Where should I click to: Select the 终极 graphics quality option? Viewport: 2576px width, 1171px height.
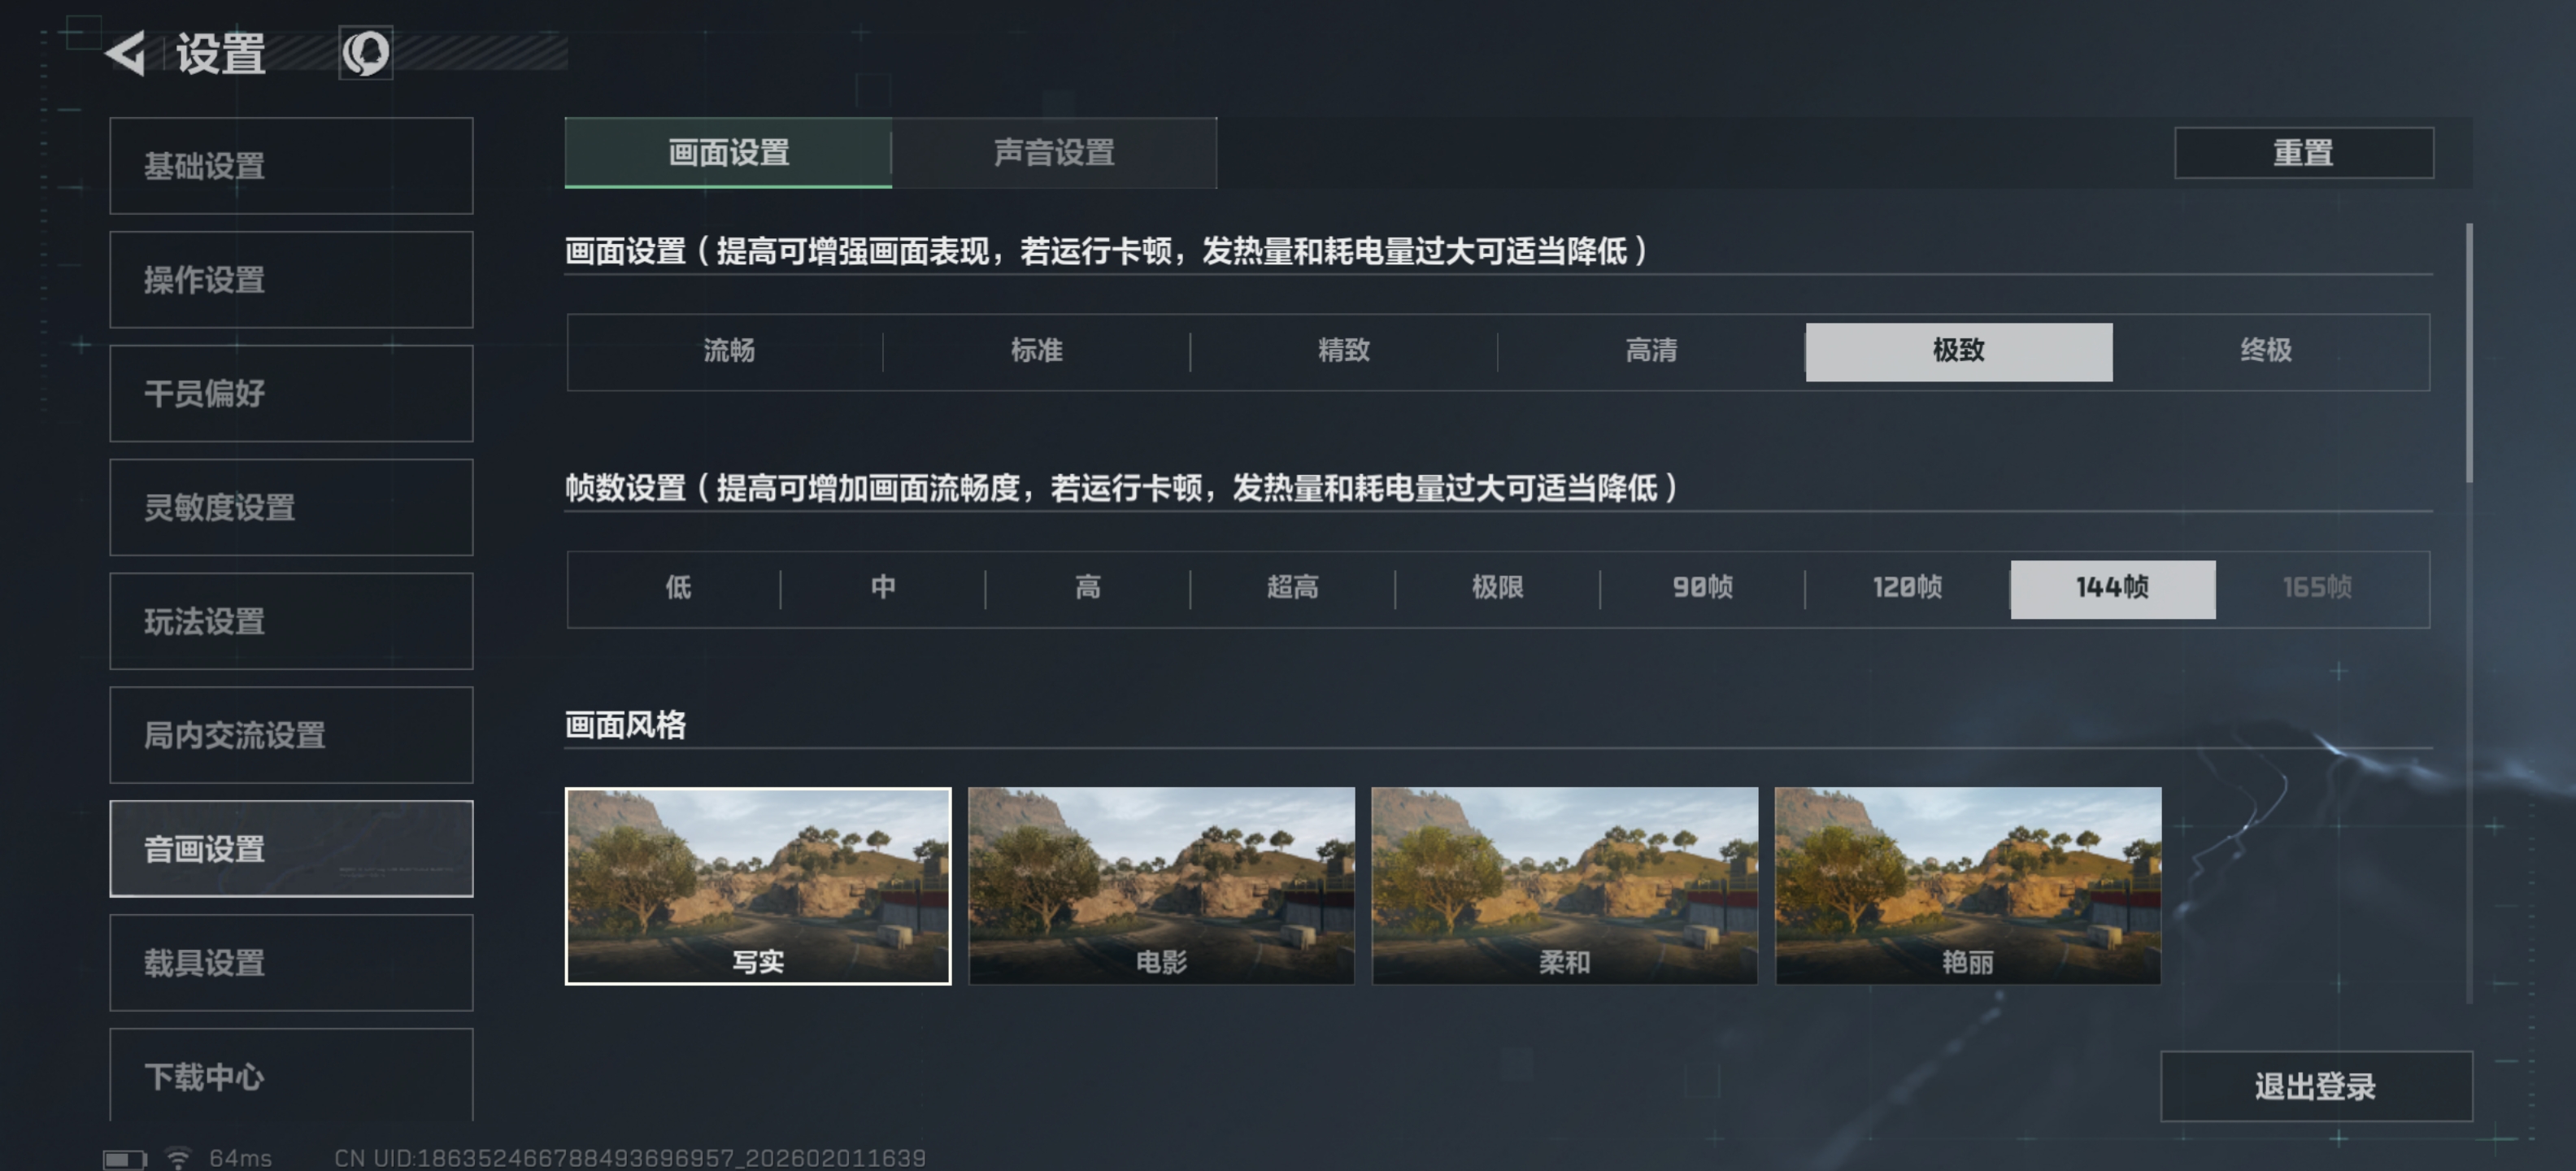click(2265, 351)
